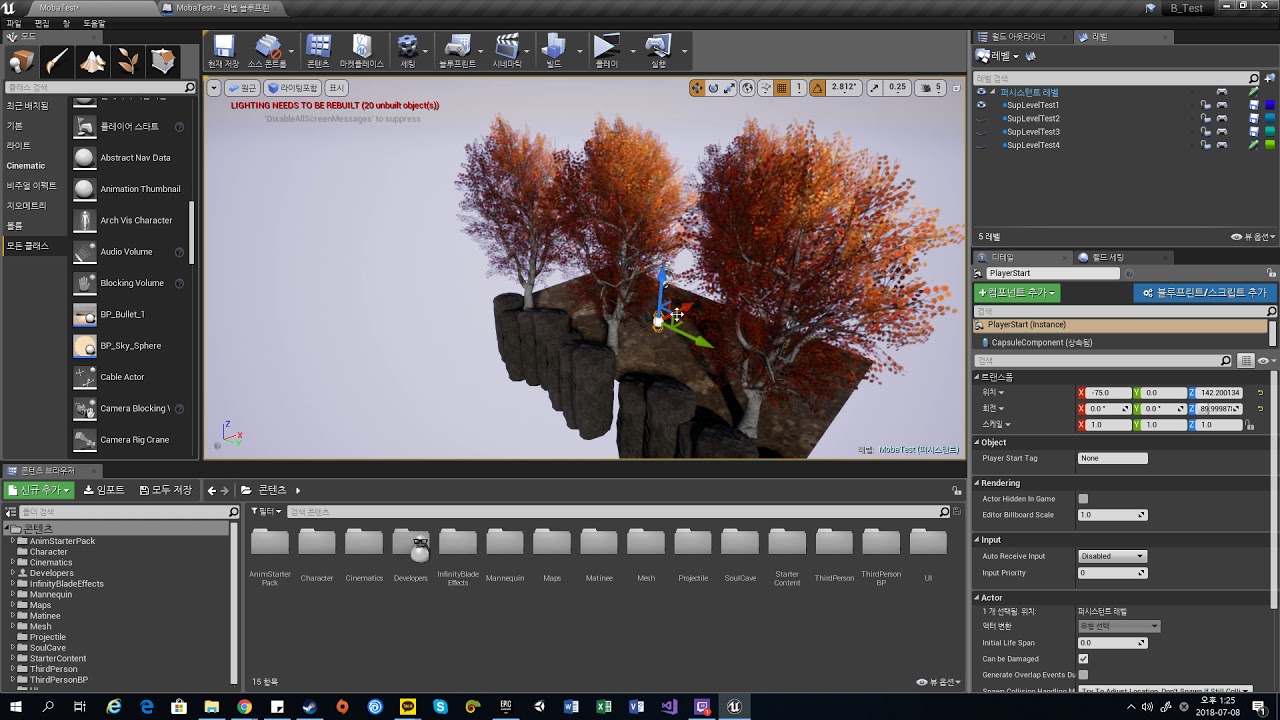Click the 임포트 button
The width and height of the screenshot is (1280, 720).
(x=105, y=490)
